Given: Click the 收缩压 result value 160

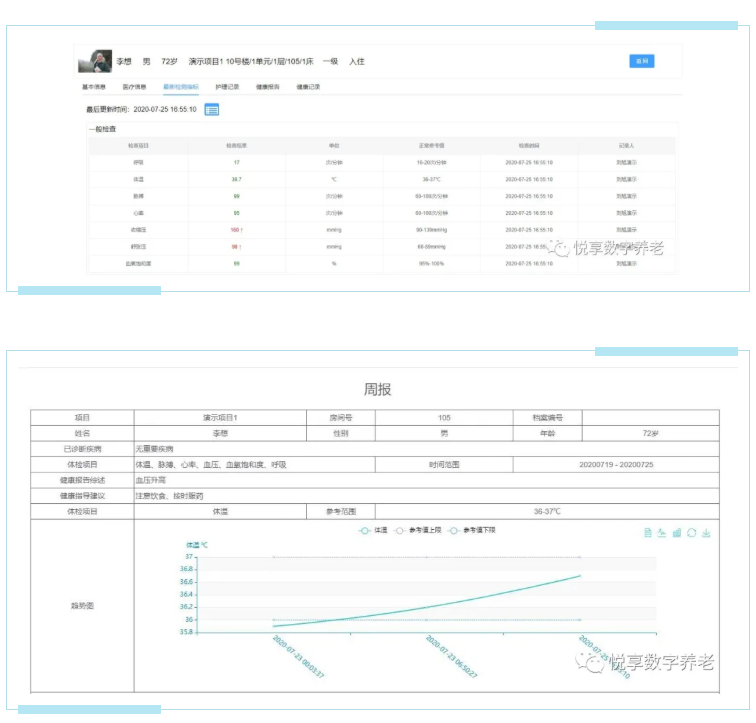Looking at the screenshot, I should [x=236, y=230].
